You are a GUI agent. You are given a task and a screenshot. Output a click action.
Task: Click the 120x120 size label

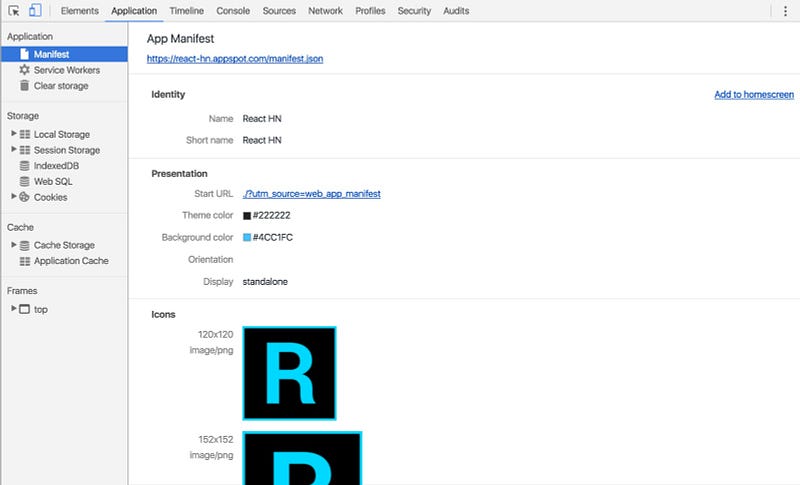(215, 335)
